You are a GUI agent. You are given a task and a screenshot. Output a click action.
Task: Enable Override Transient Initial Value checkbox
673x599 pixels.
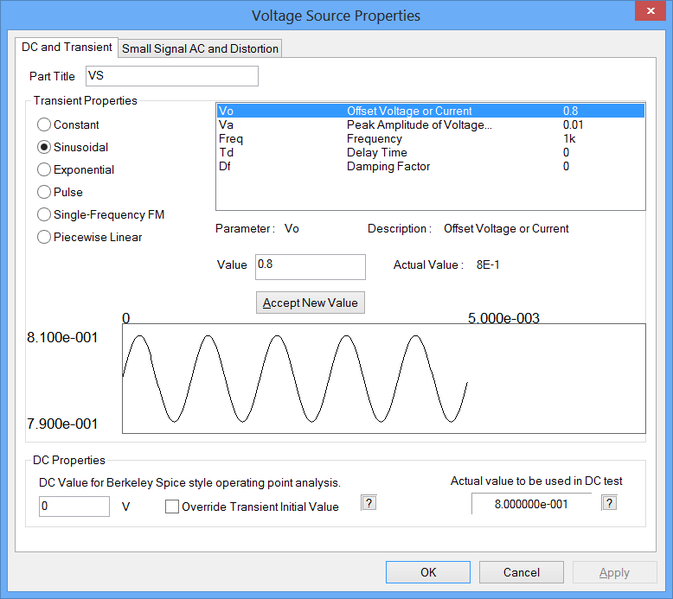tap(173, 506)
